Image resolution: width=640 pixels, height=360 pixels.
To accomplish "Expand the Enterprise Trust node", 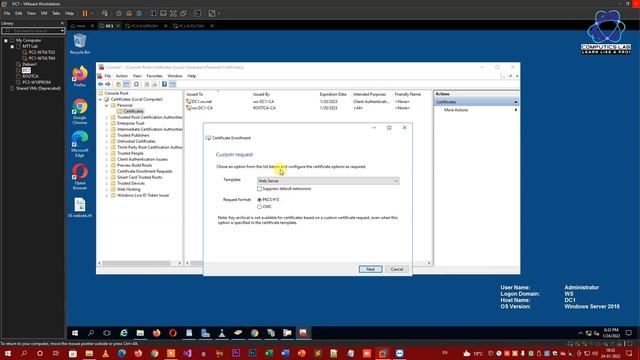I will (x=107, y=123).
